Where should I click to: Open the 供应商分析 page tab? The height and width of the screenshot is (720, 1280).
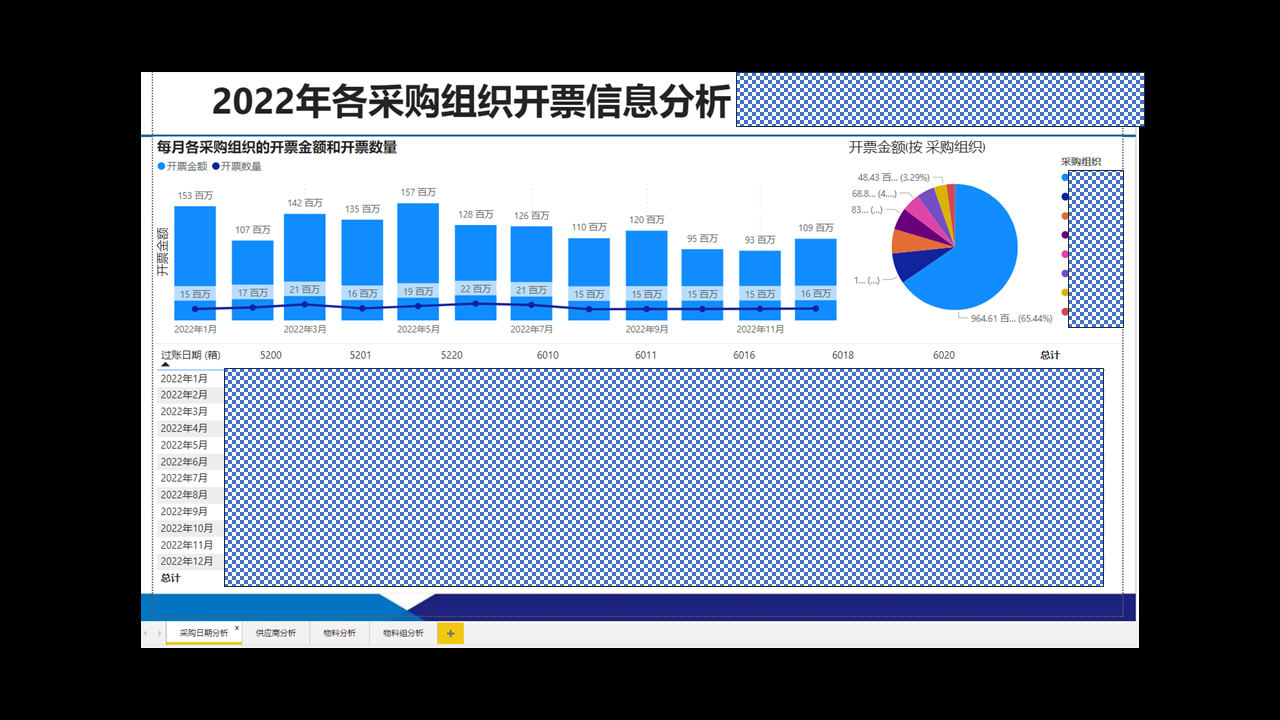[x=275, y=633]
